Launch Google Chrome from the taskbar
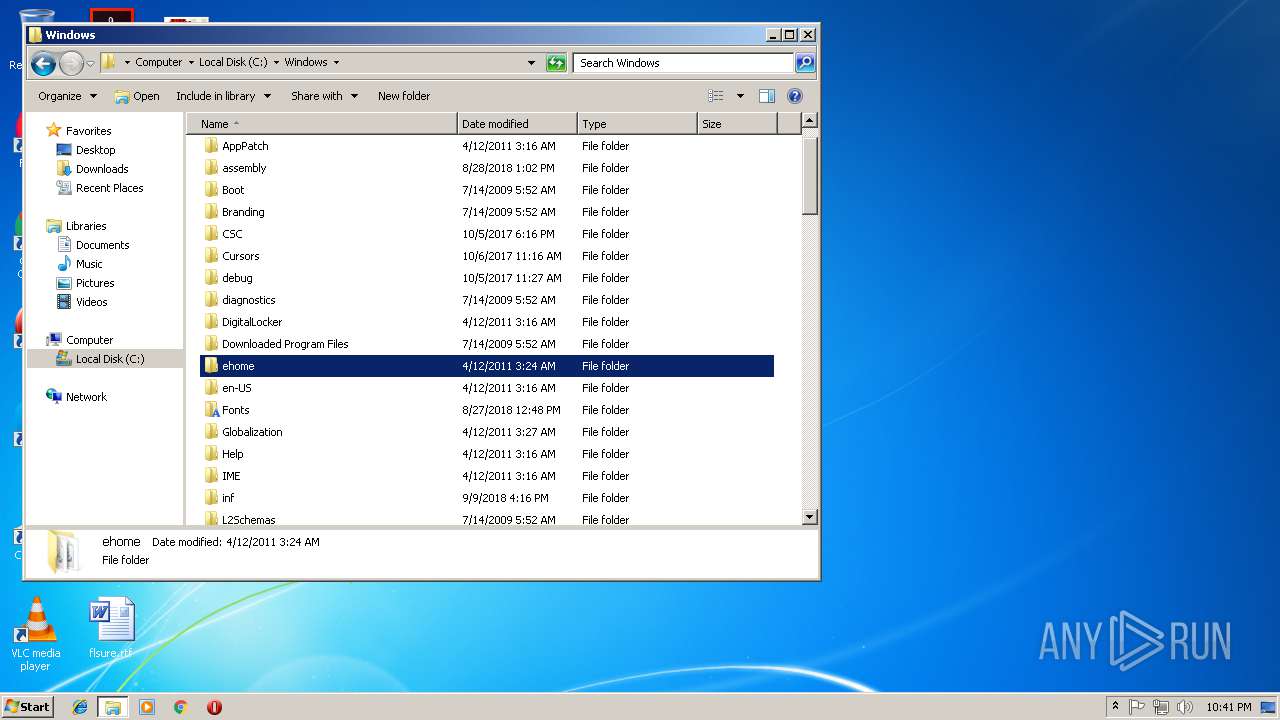 181,707
